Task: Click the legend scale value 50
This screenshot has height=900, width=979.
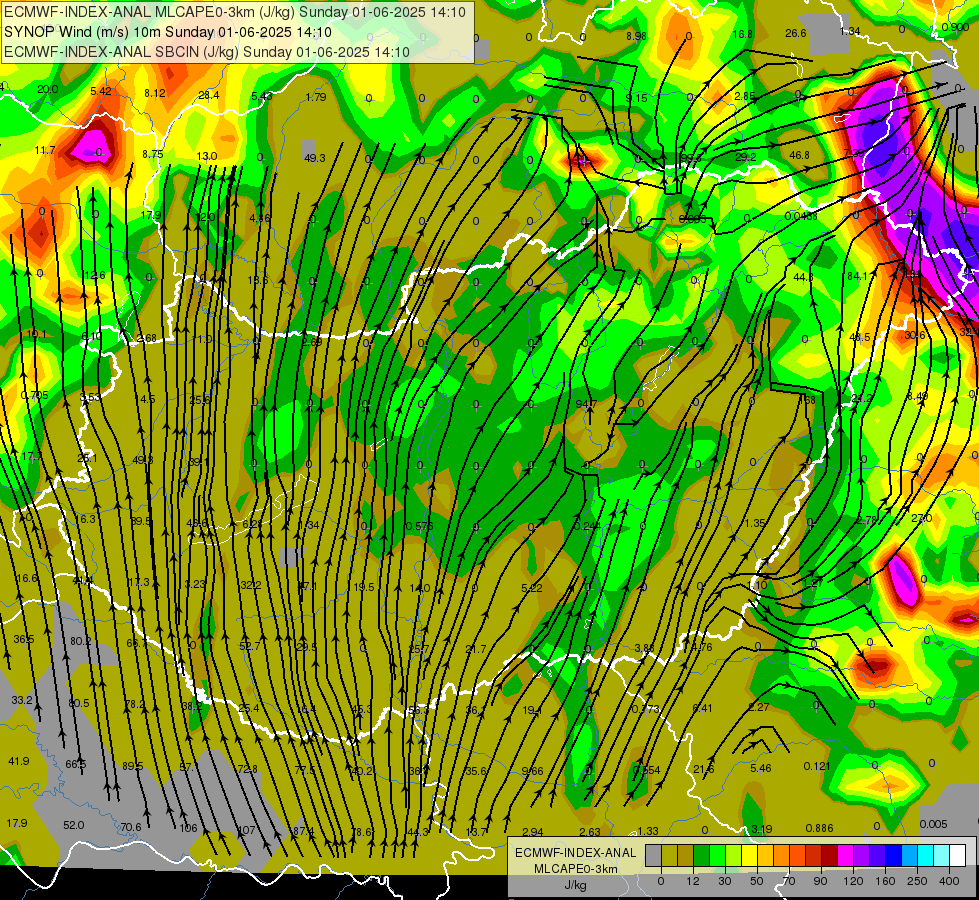Action: pos(757,881)
